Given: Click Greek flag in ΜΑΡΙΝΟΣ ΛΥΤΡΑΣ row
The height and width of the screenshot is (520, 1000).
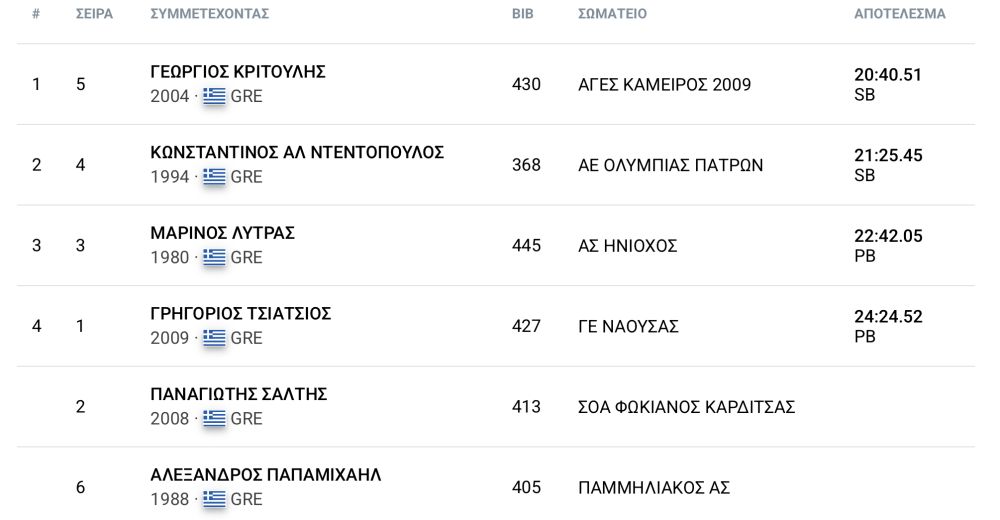Looking at the screenshot, I should coord(214,257).
